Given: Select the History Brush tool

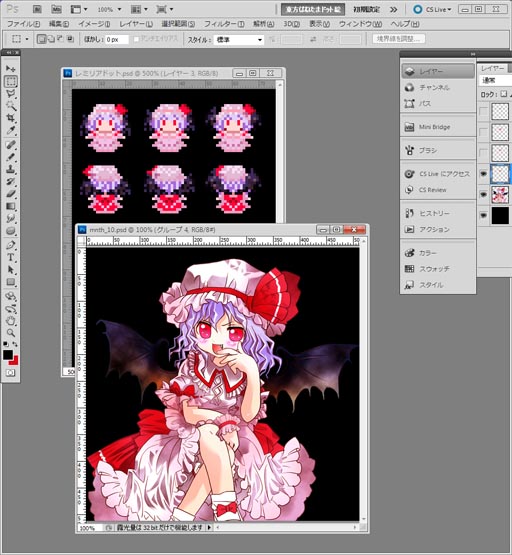Looking at the screenshot, I should [x=11, y=181].
